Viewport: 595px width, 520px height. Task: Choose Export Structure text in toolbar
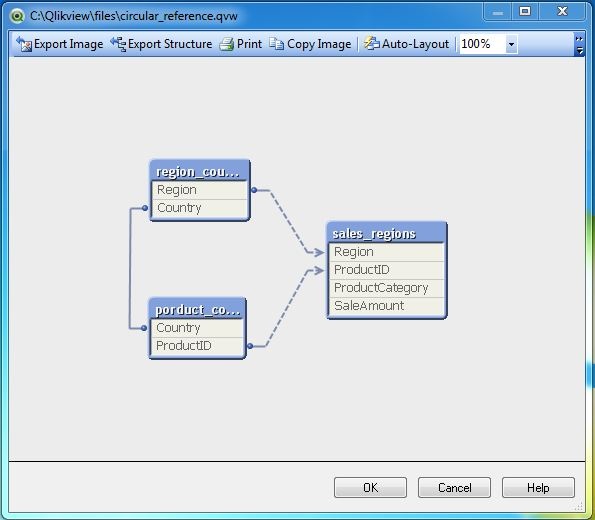170,44
